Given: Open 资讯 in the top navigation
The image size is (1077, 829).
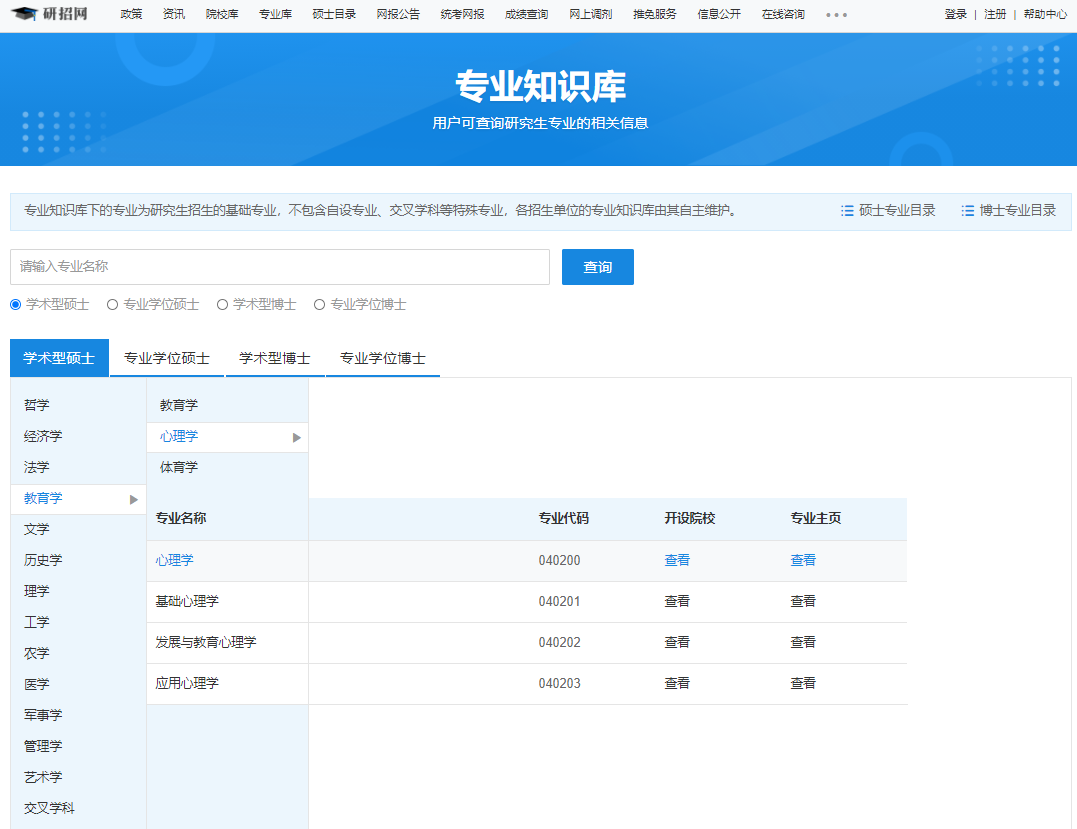Looking at the screenshot, I should (174, 14).
